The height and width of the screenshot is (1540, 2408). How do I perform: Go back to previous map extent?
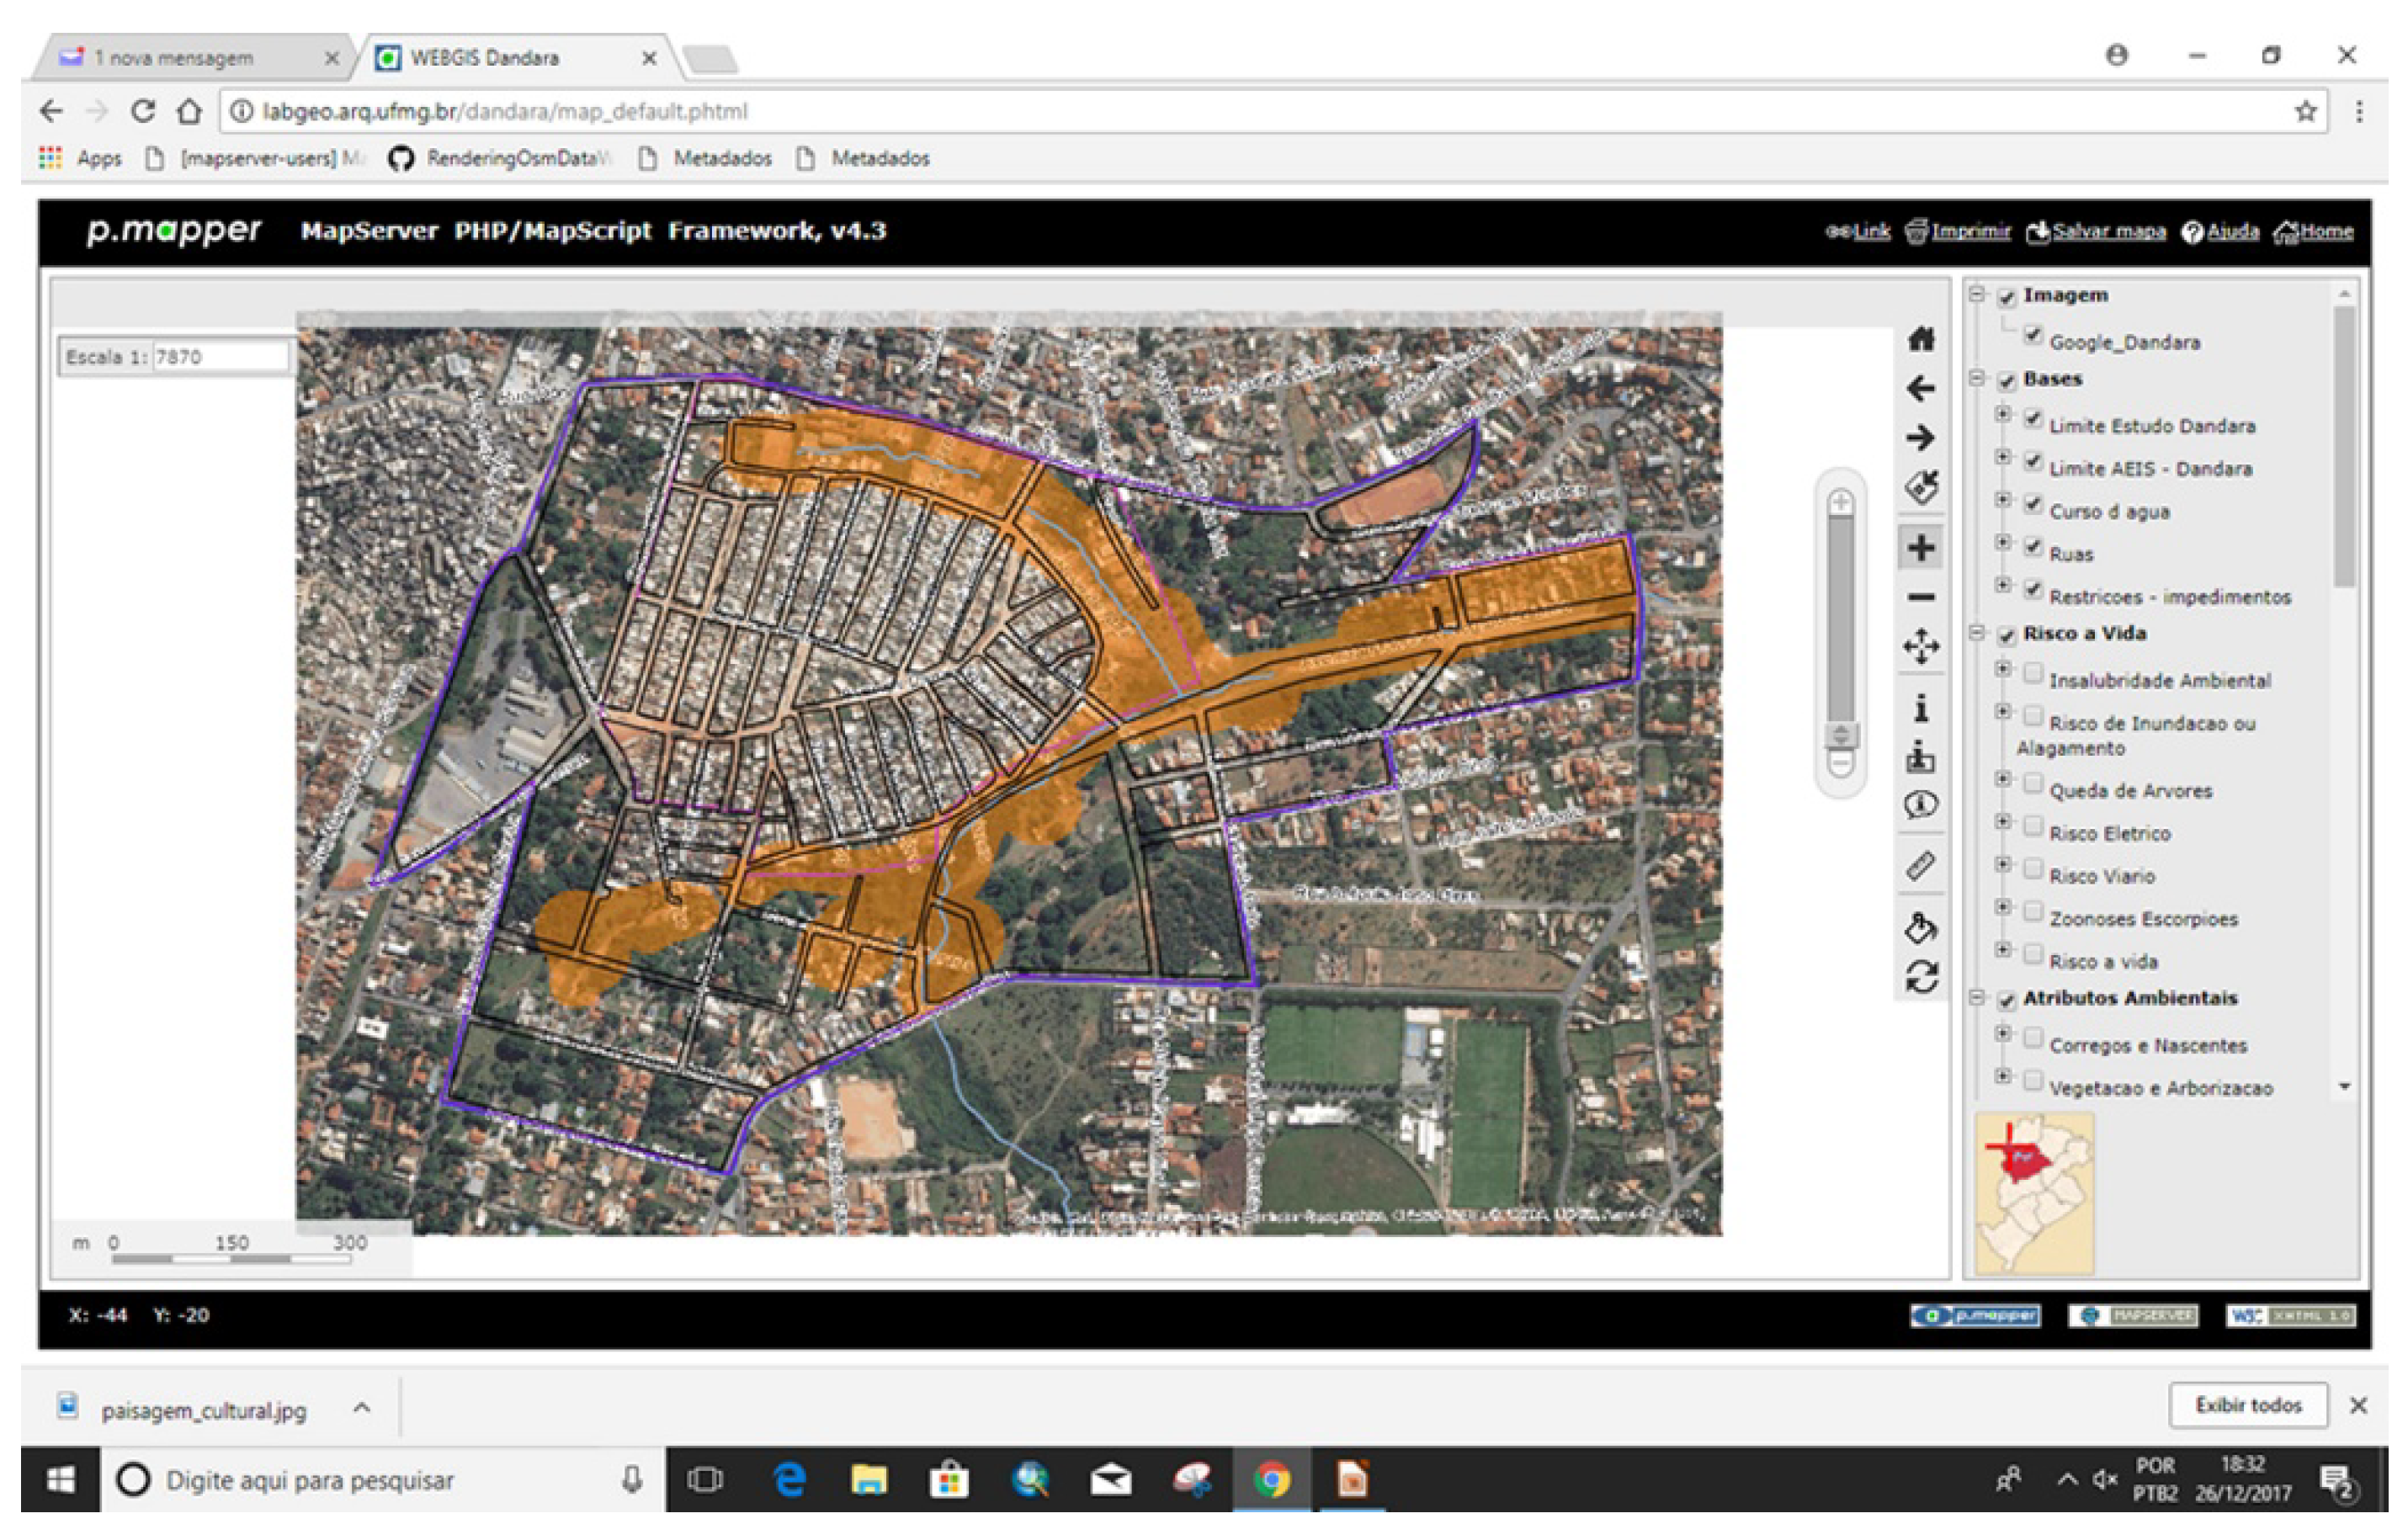coord(1920,388)
